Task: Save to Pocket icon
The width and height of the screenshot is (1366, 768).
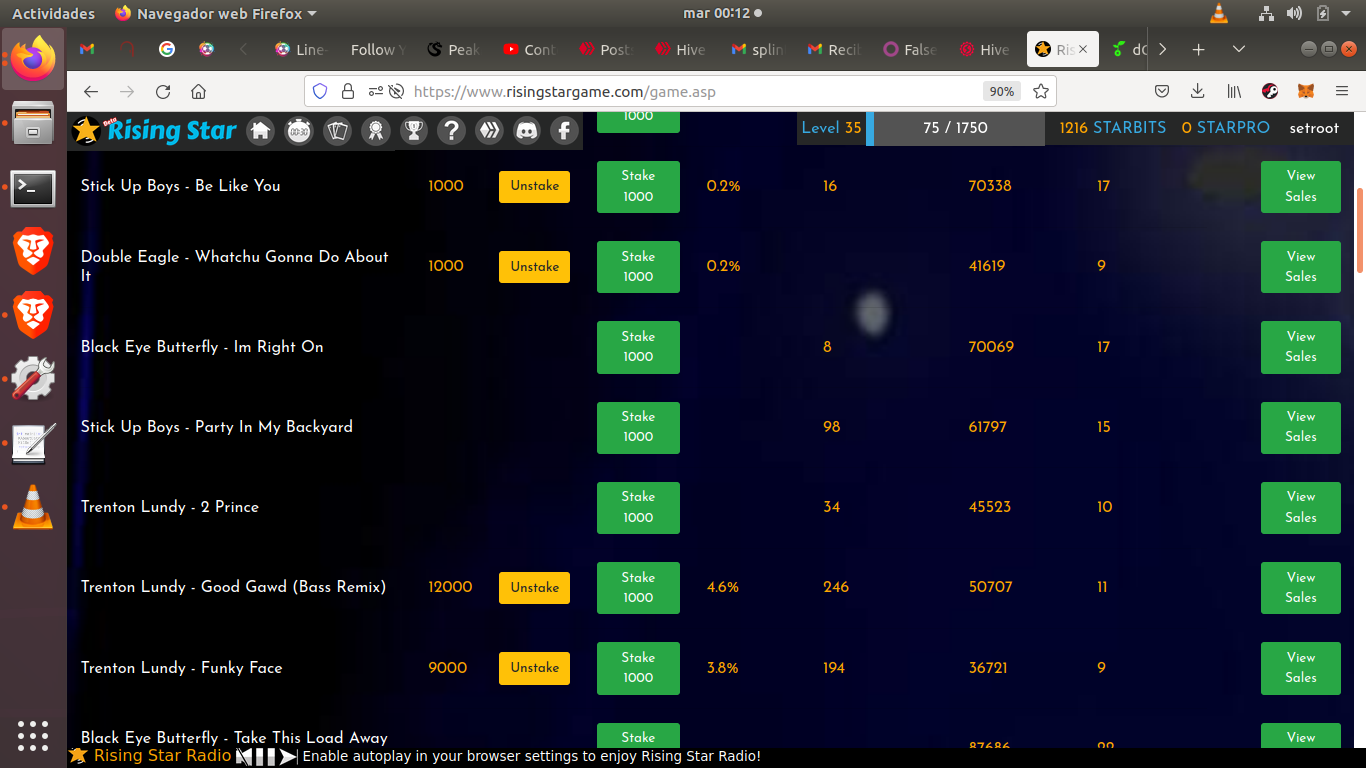Action: click(x=1162, y=91)
